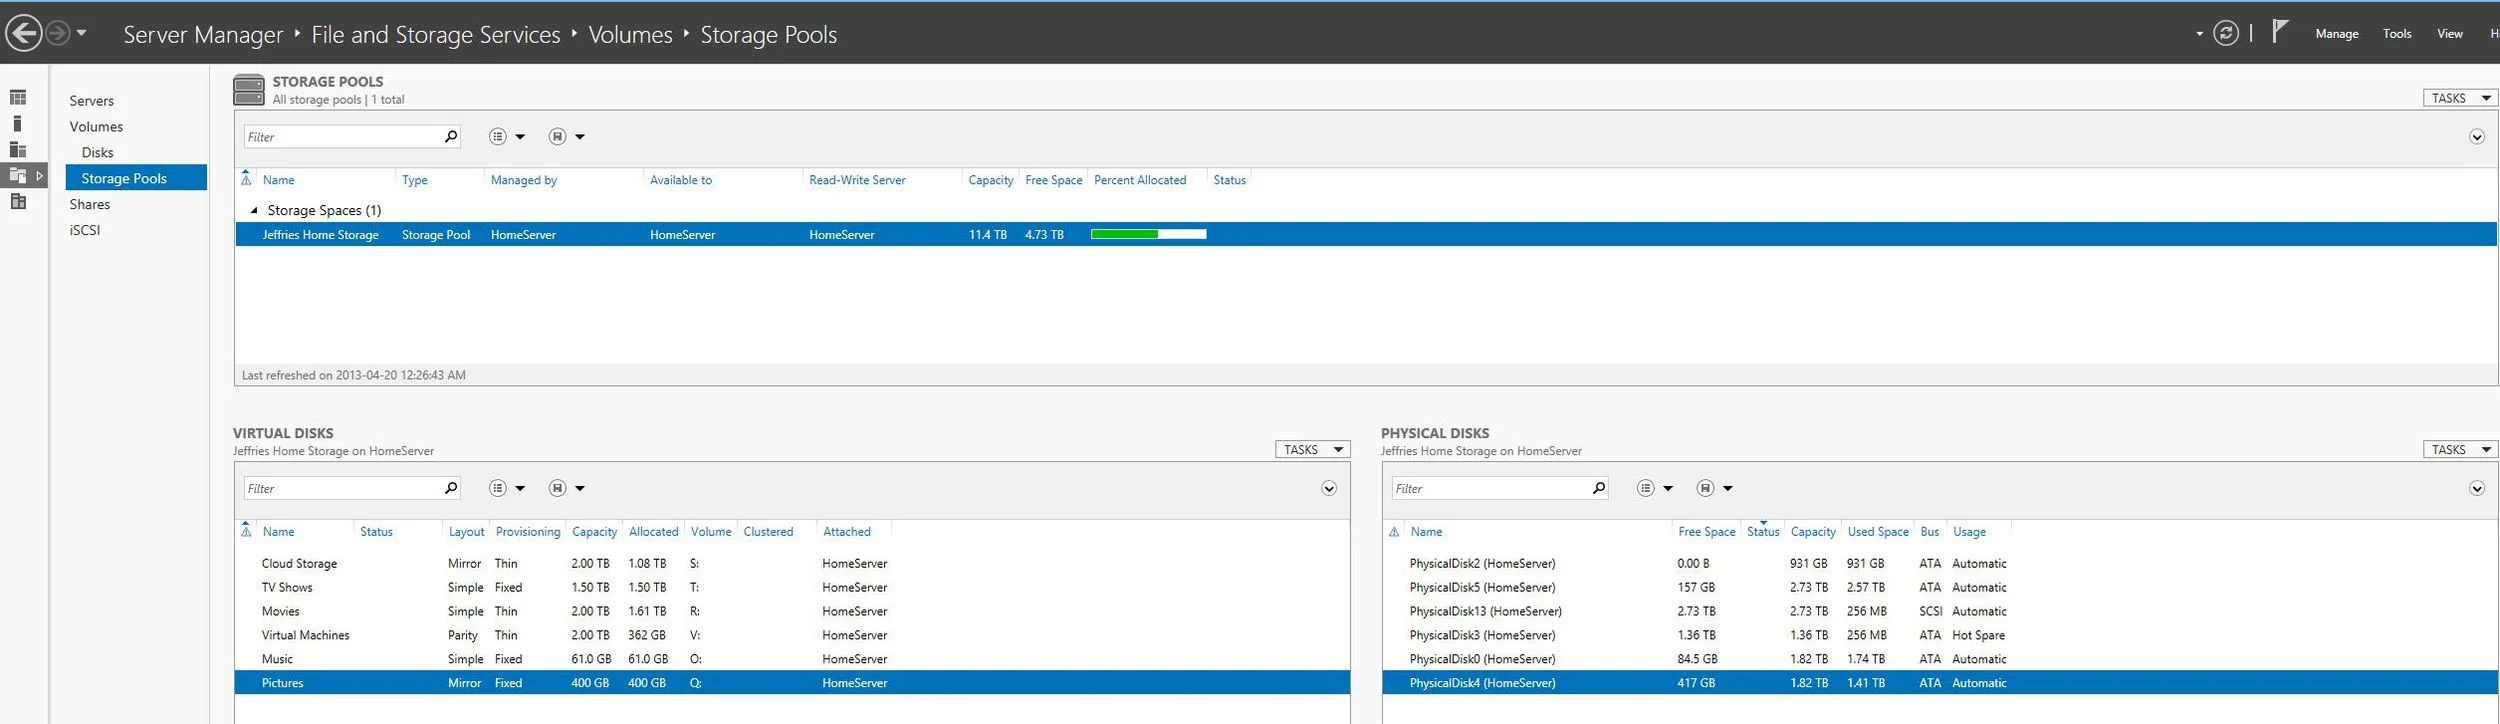Click search magnifier in Storage Pools filter
The height and width of the screenshot is (724, 2500).
click(450, 137)
